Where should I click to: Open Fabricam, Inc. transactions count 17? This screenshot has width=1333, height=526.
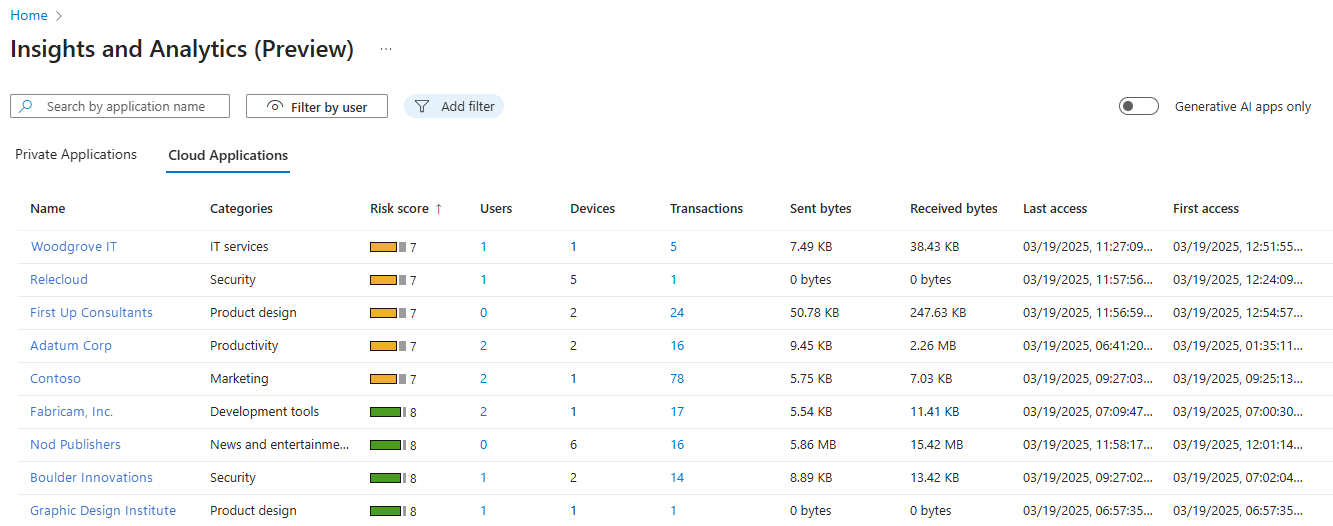(x=677, y=412)
